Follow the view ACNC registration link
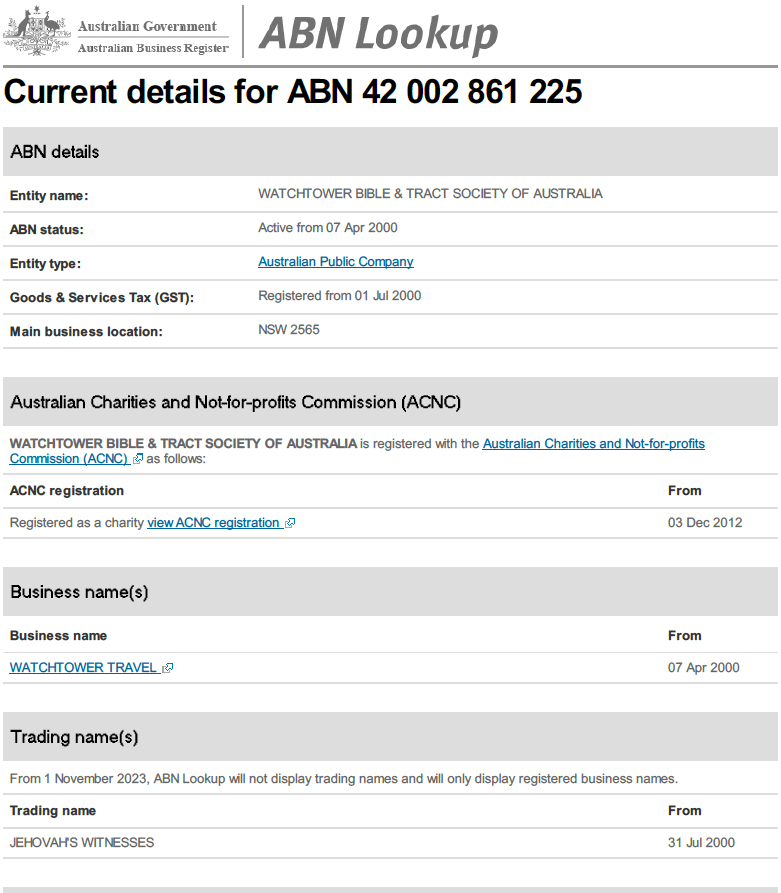The height and width of the screenshot is (893, 781). [x=213, y=523]
